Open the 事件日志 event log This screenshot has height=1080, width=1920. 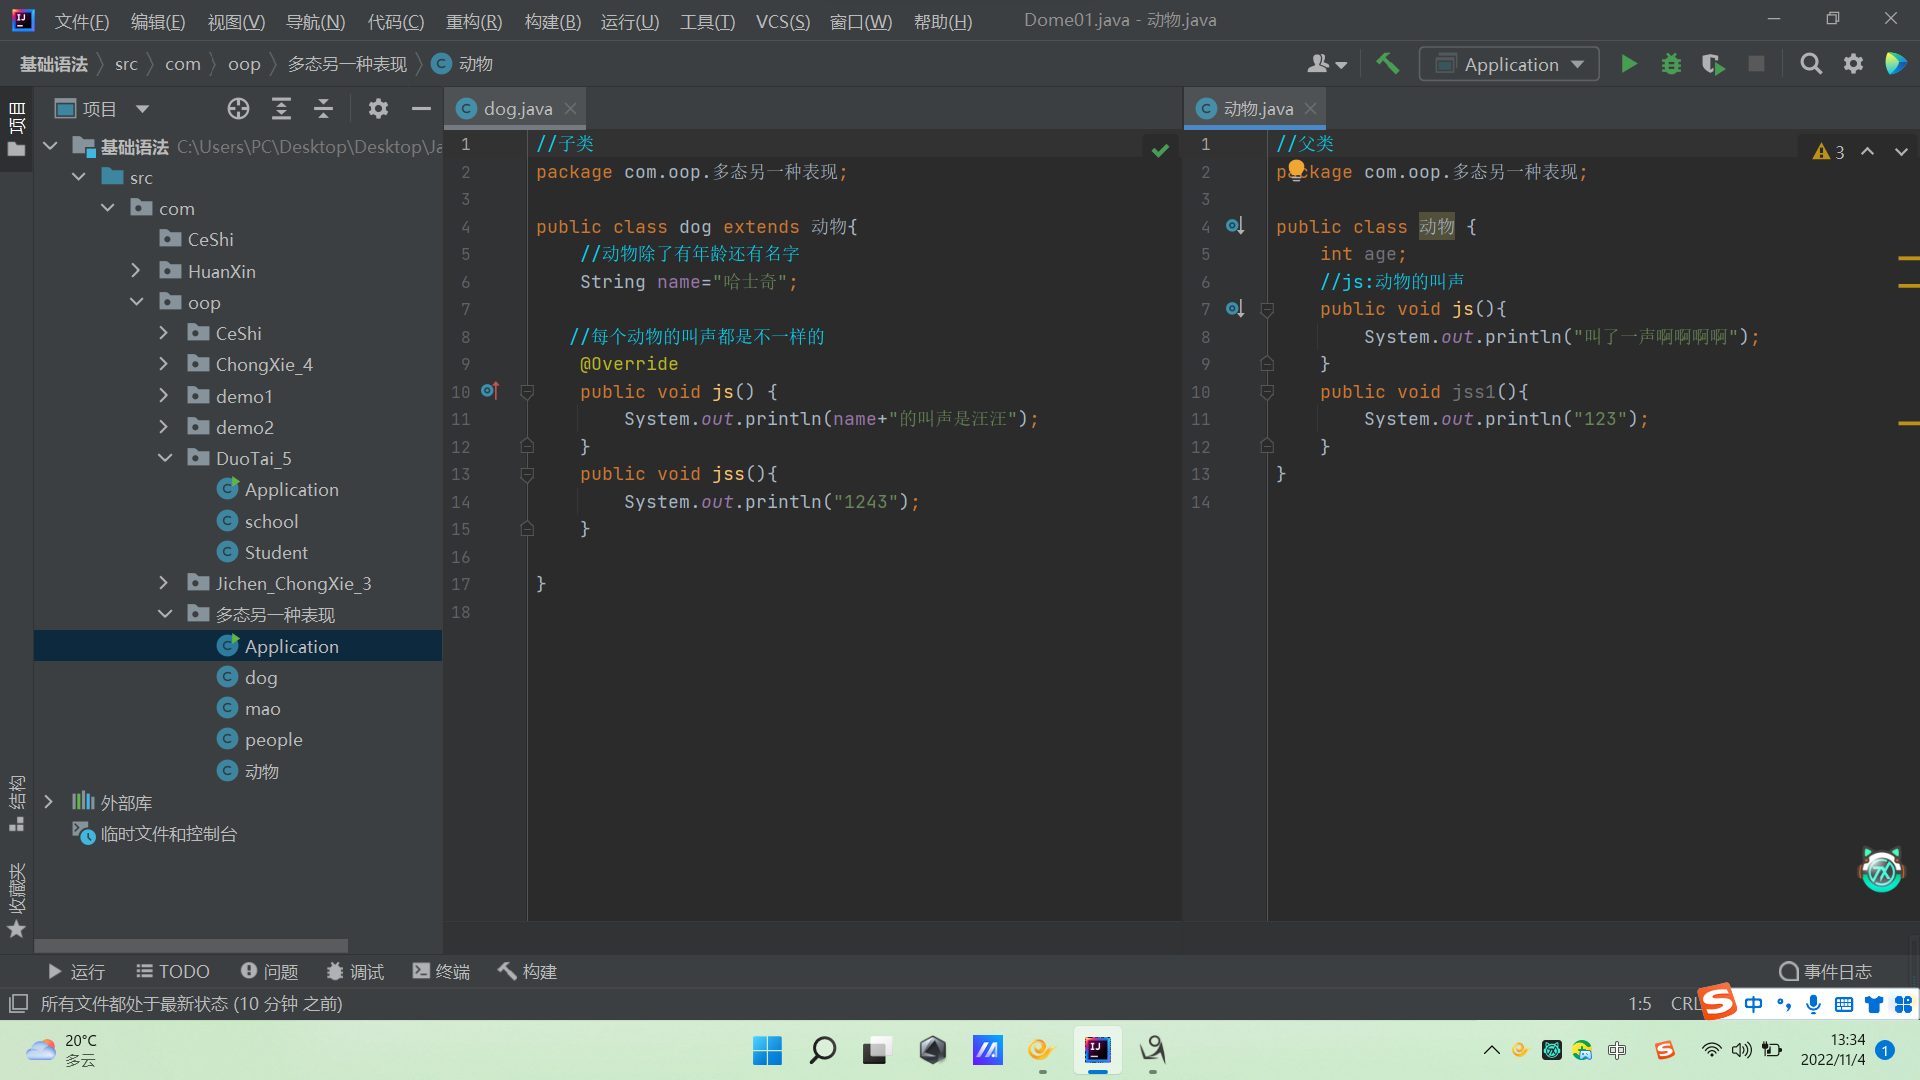pos(1825,971)
